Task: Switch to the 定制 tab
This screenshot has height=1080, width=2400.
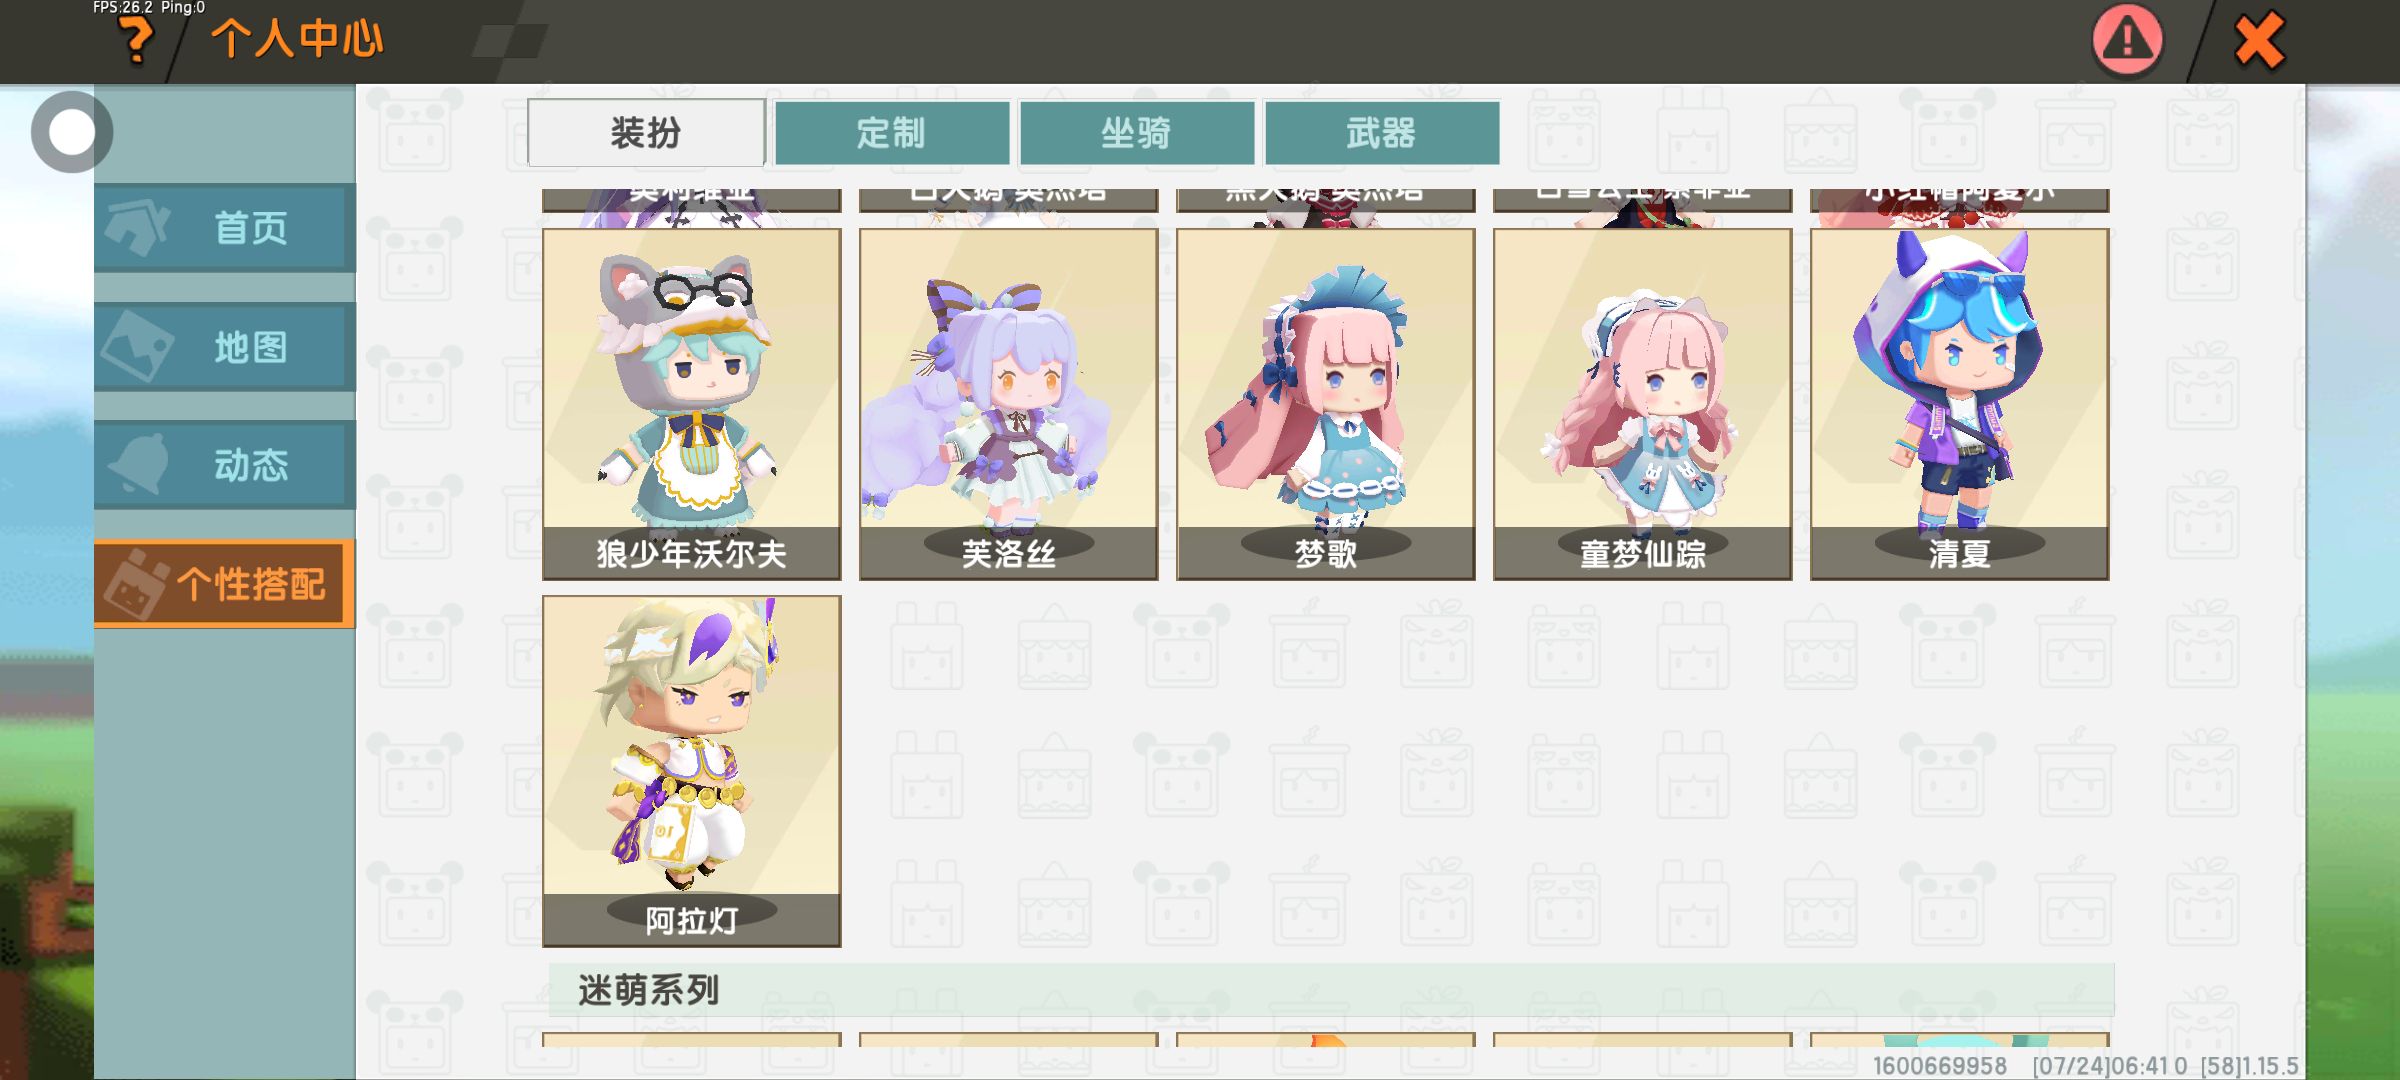Action: point(891,132)
